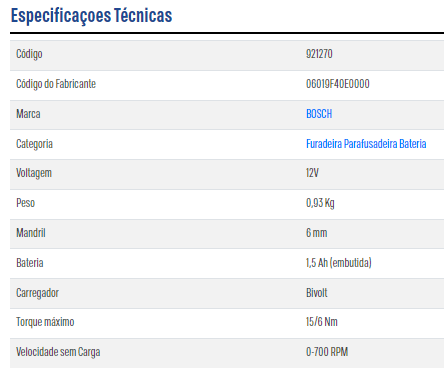Select the Marca row label
This screenshot has width=444, height=376.
28,114
